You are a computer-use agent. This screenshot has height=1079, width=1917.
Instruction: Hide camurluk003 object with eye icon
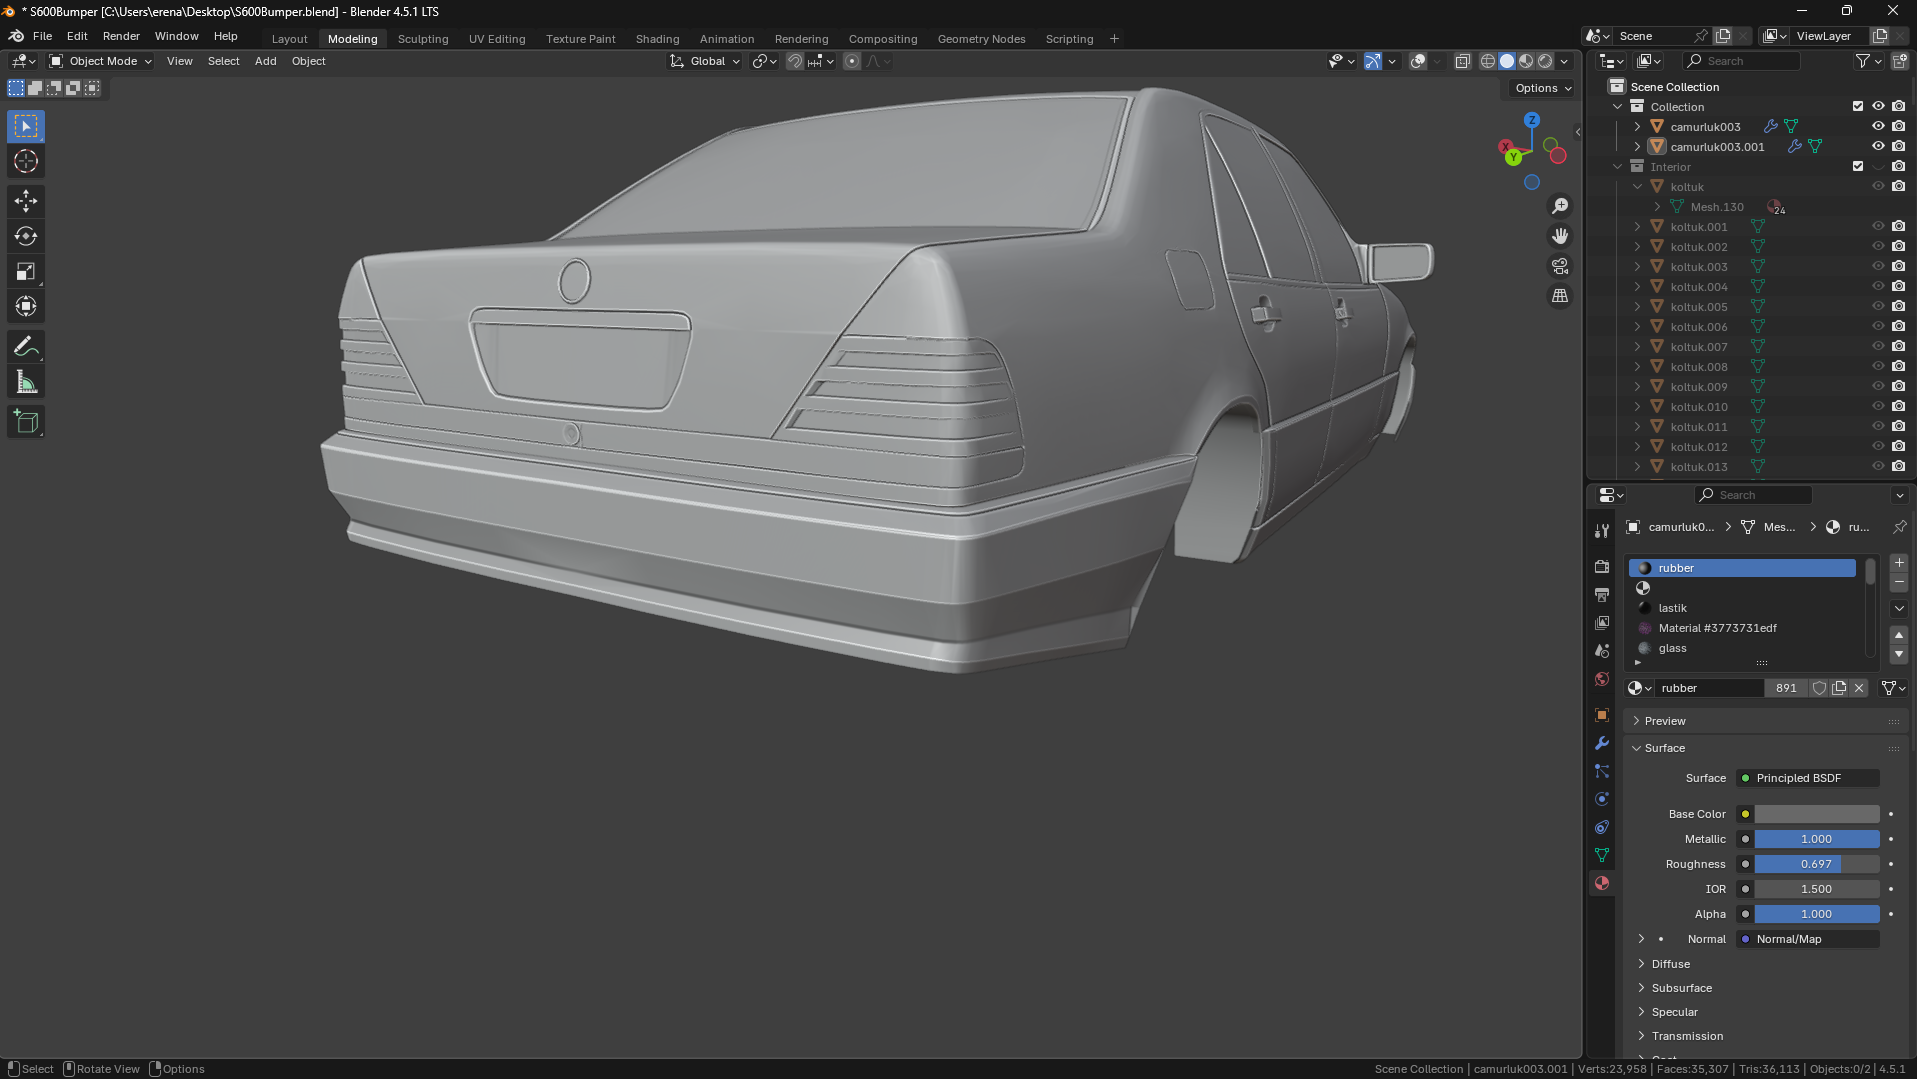1878,126
